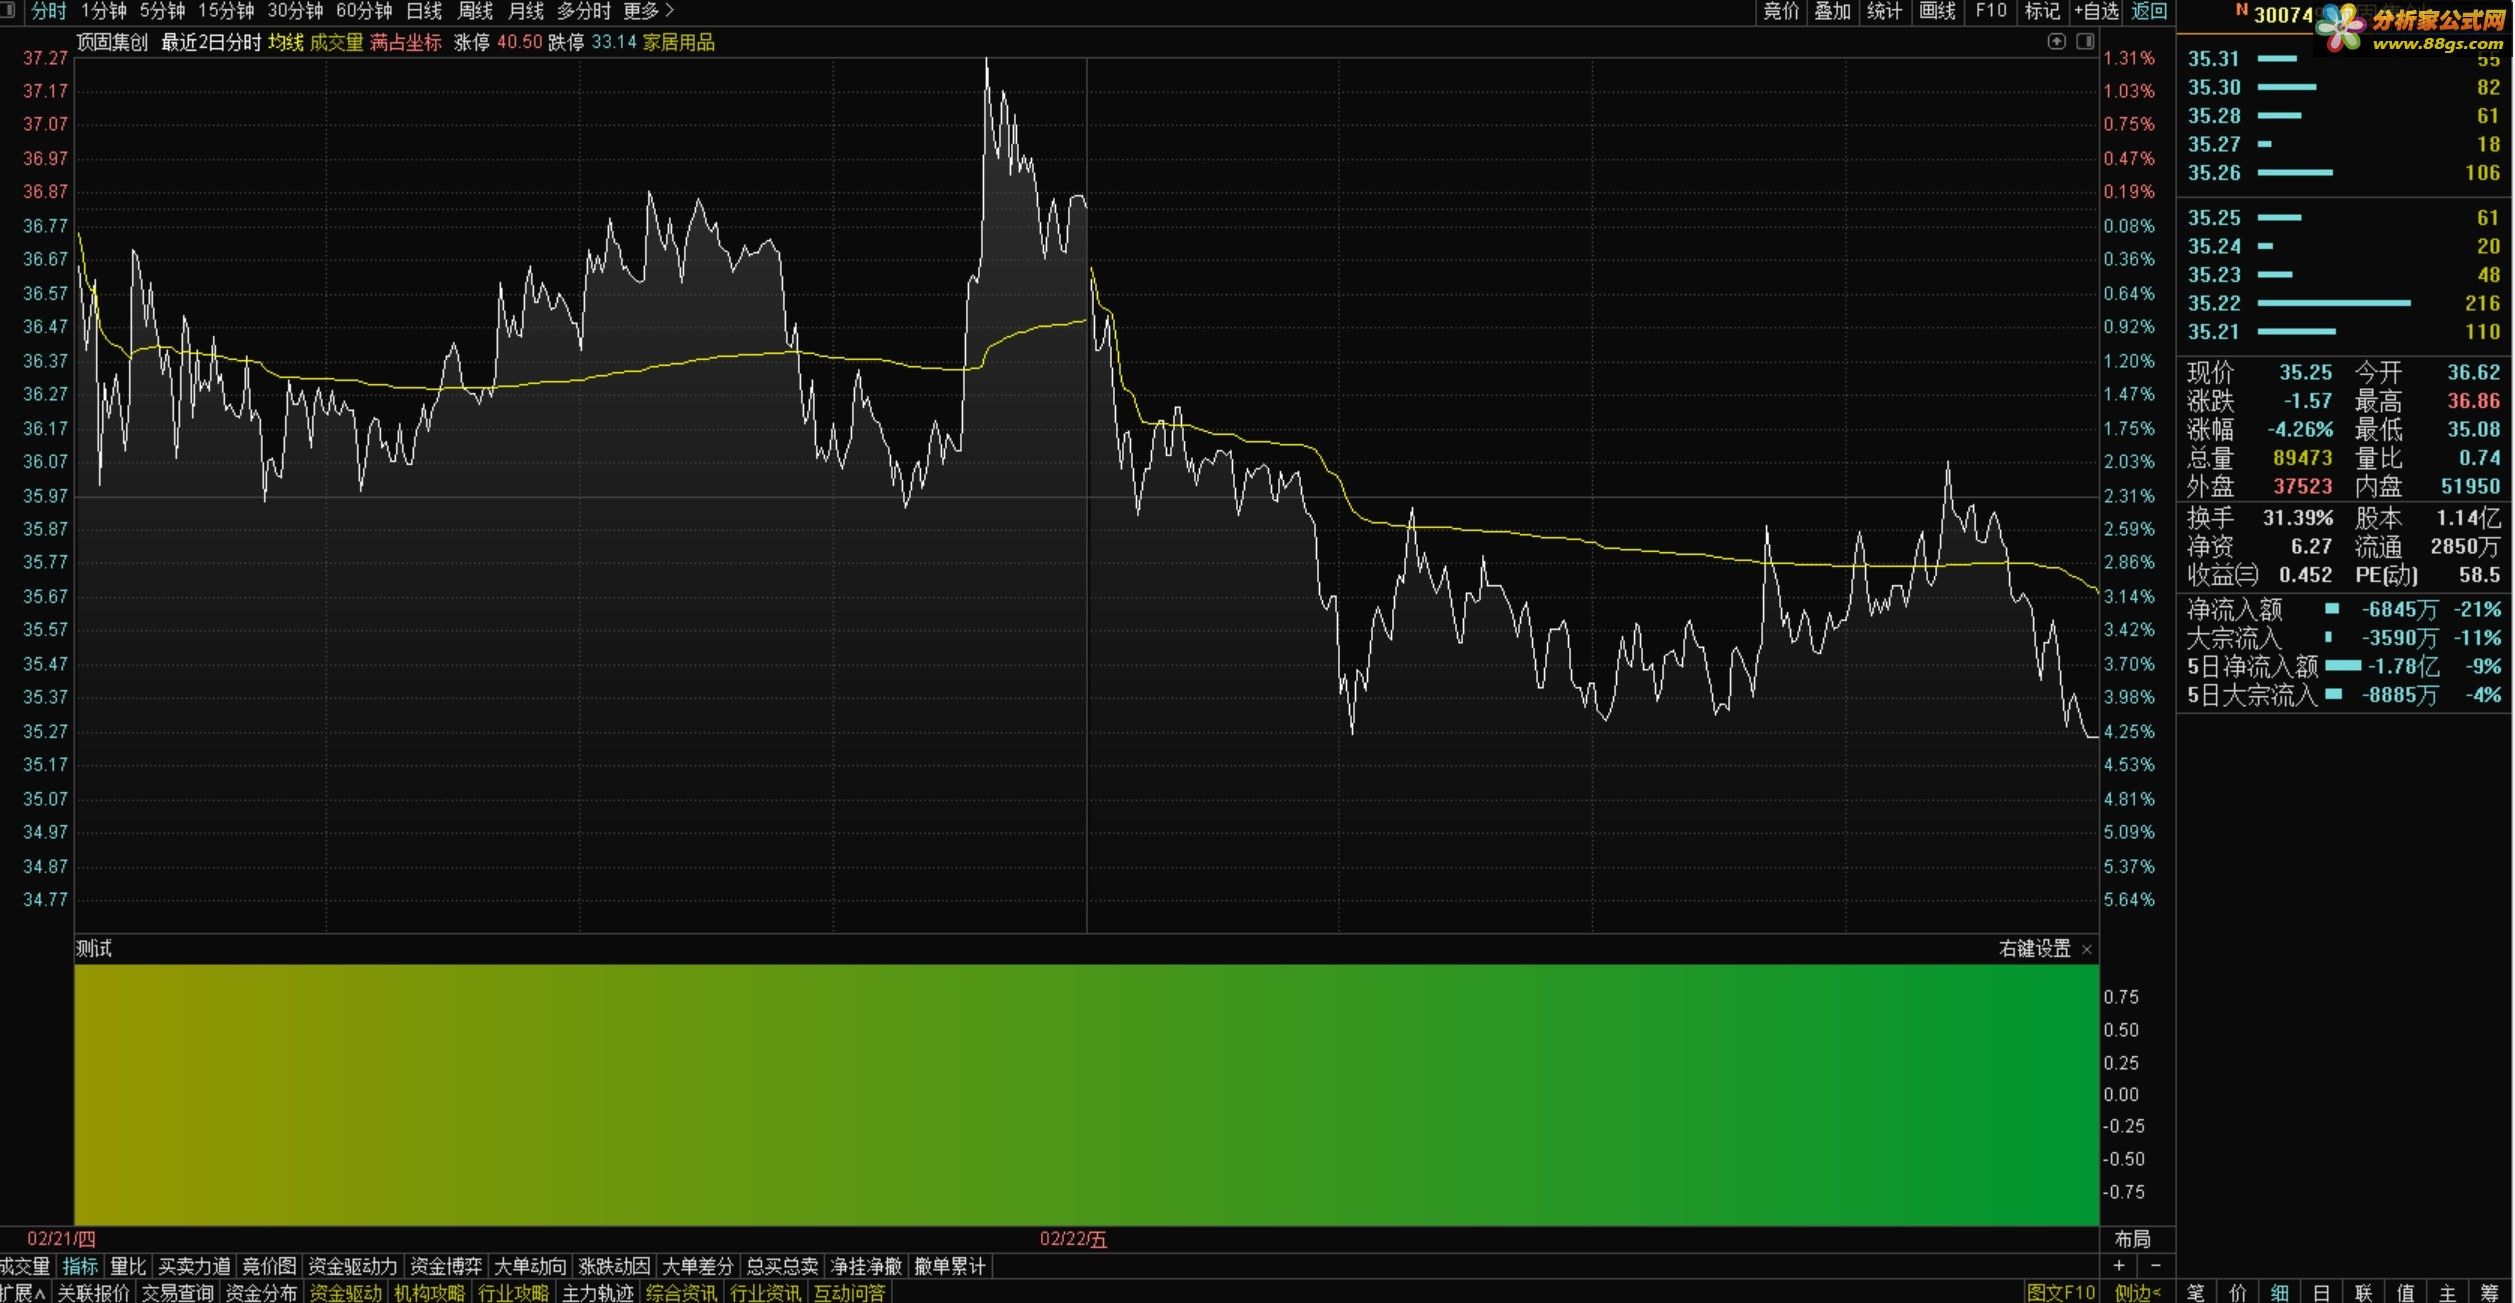Collapse the 扩展 panel
The height and width of the screenshot is (1303, 2515).
(x=23, y=1292)
